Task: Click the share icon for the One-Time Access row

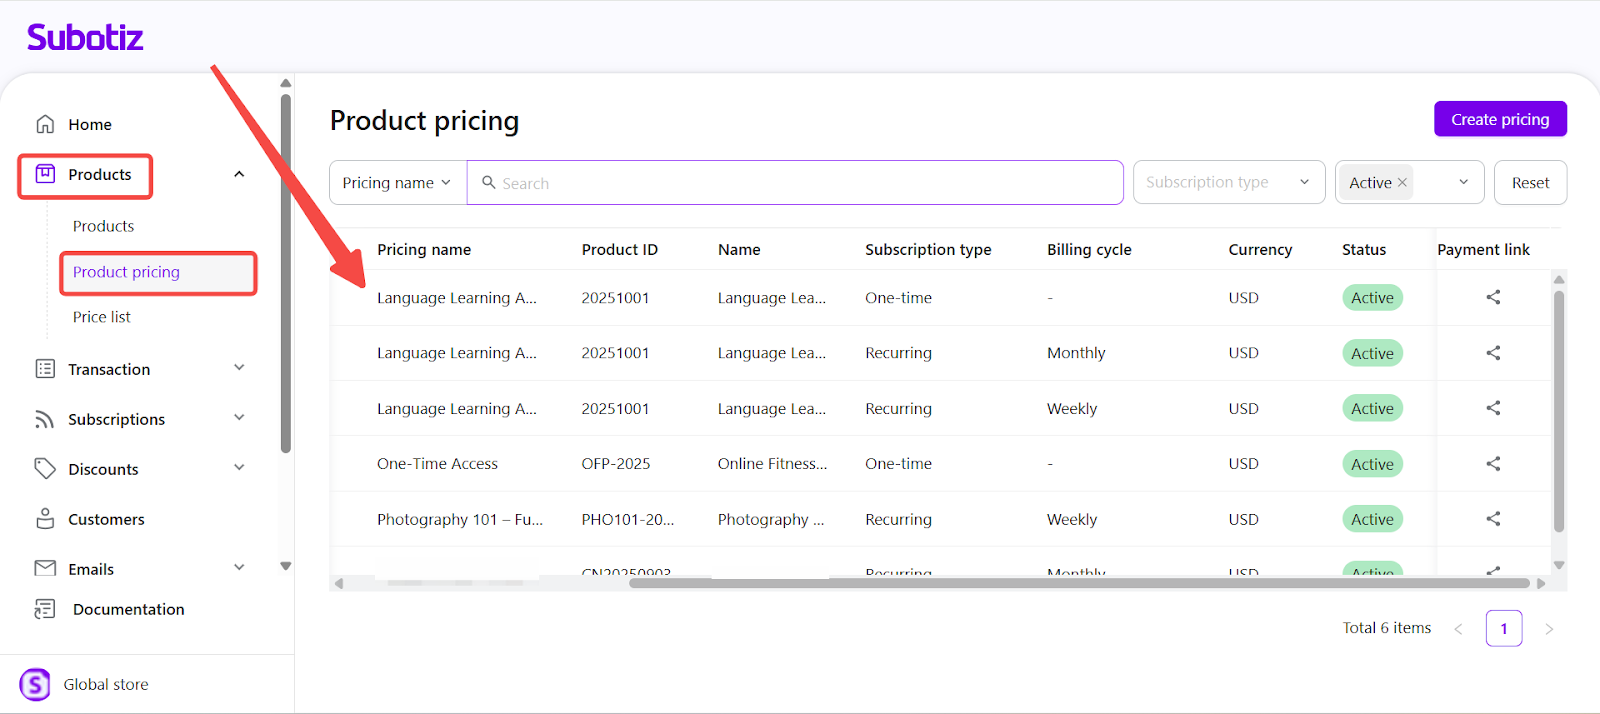Action: (1493, 464)
